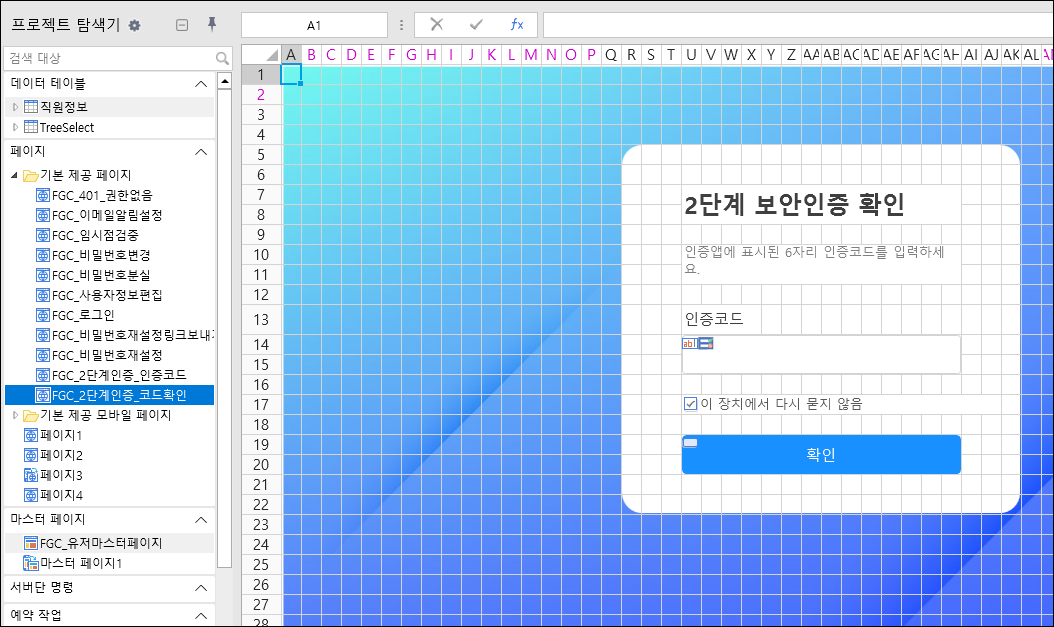Viewport: 1054px width, 627px height.
Task: Collapse the 마스터 페이지 section chevron
Action: coord(200,519)
